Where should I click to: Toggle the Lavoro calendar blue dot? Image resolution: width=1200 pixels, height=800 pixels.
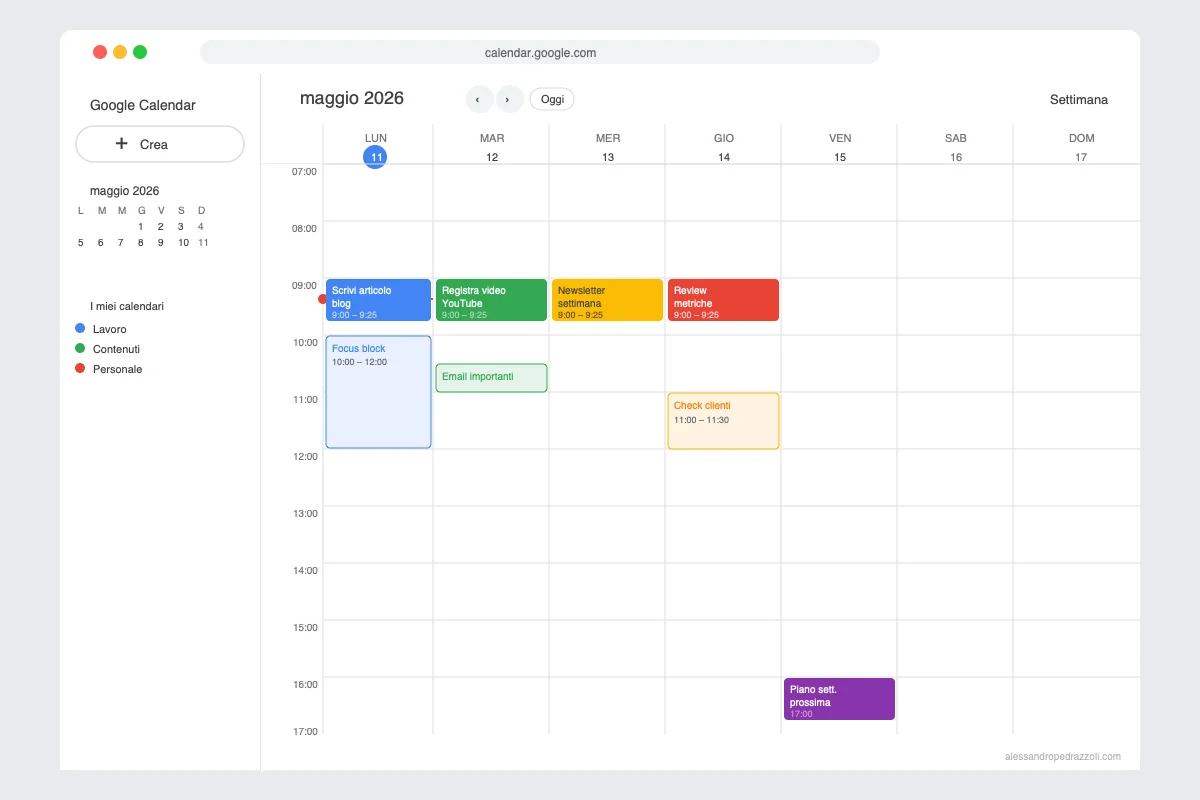80,328
